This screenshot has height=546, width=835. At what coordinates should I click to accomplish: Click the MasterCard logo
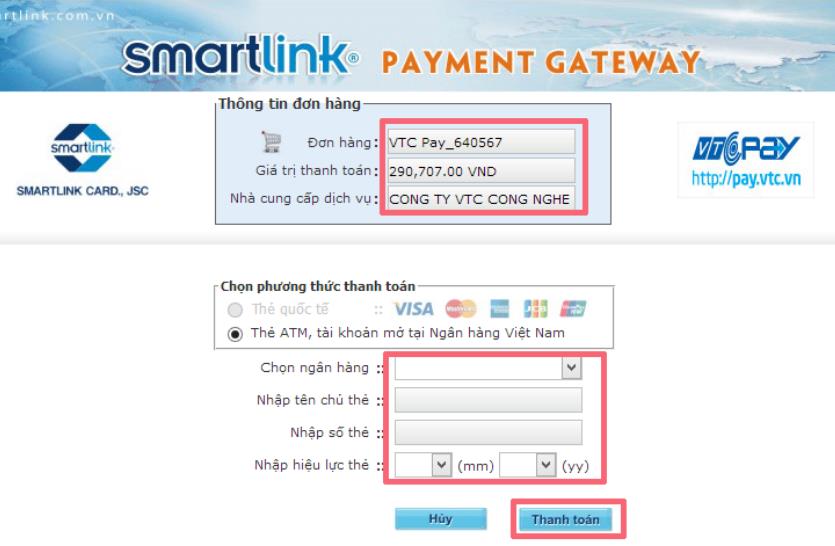point(461,308)
